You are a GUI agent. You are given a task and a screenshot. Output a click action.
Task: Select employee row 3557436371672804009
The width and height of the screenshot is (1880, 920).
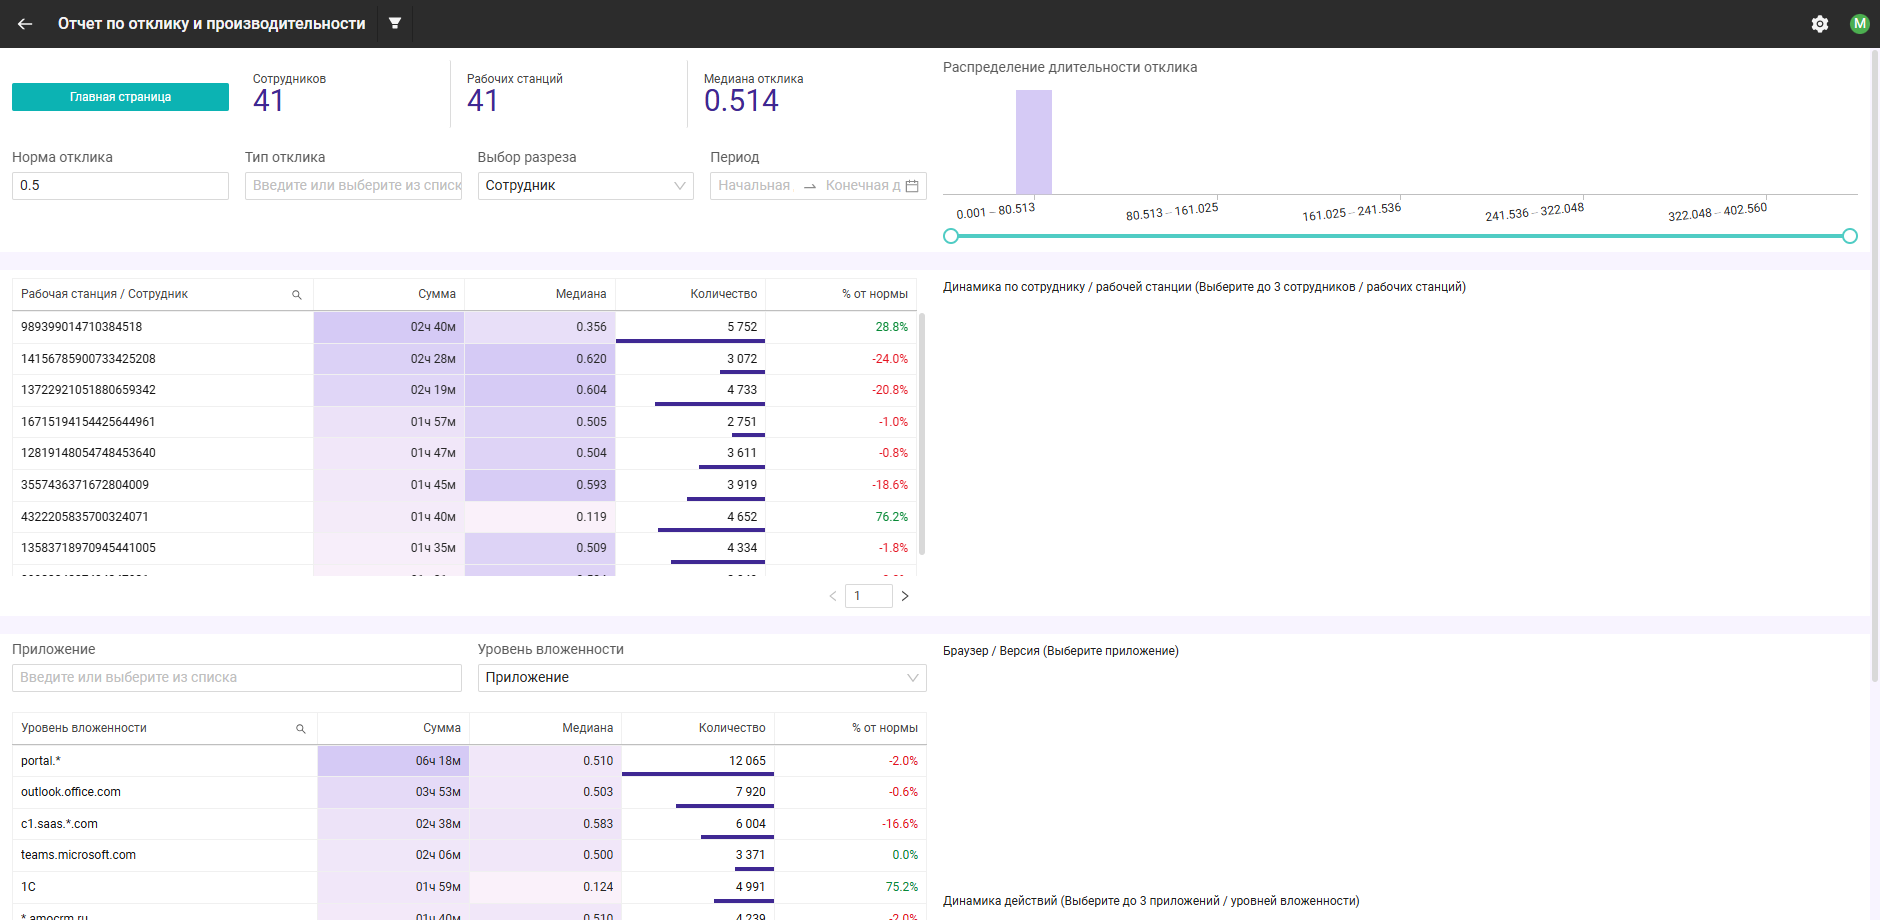click(464, 485)
